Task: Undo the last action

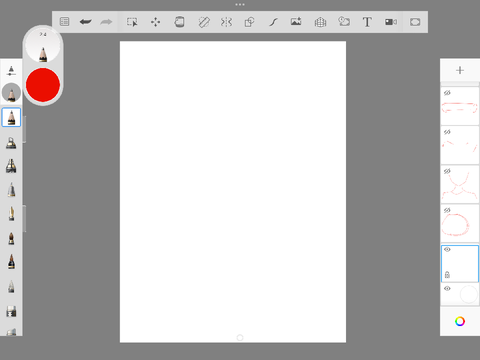Action: 86,22
